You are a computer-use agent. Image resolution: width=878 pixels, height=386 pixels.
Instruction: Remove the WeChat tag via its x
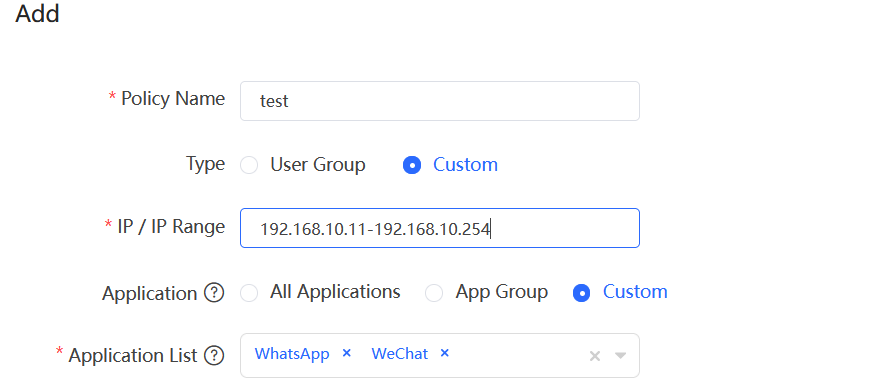point(445,353)
